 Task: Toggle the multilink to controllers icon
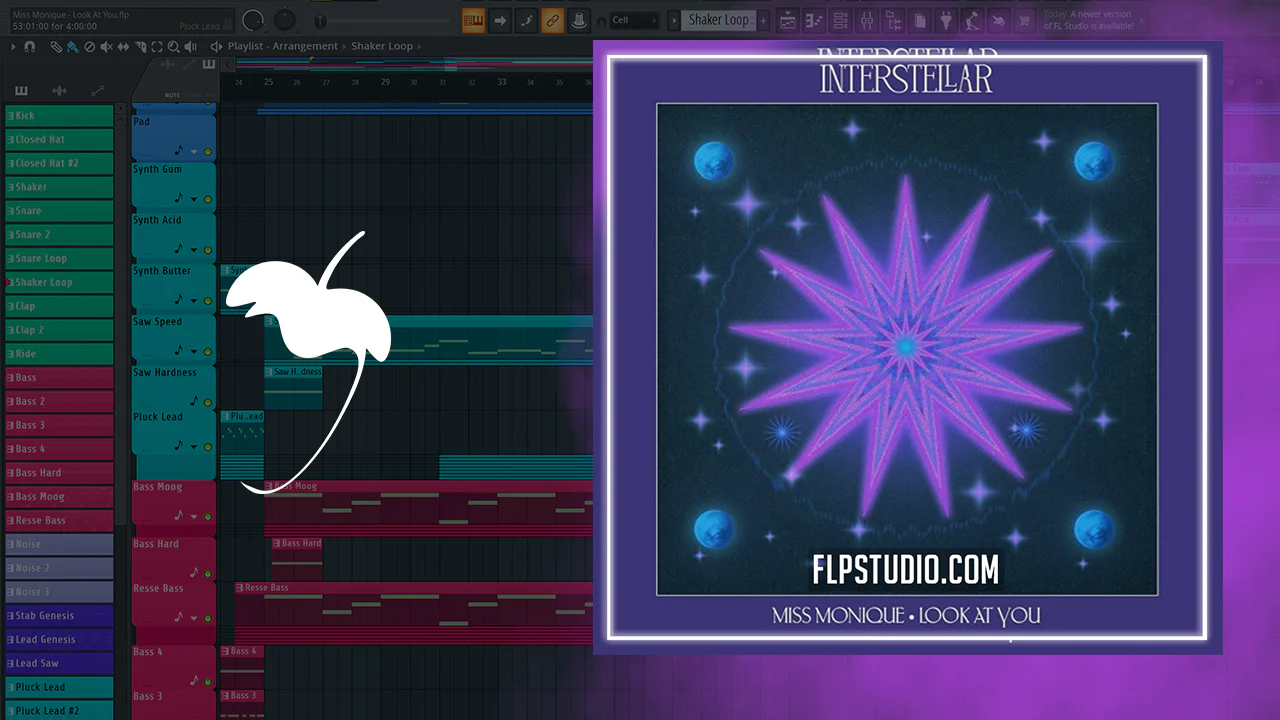click(552, 20)
